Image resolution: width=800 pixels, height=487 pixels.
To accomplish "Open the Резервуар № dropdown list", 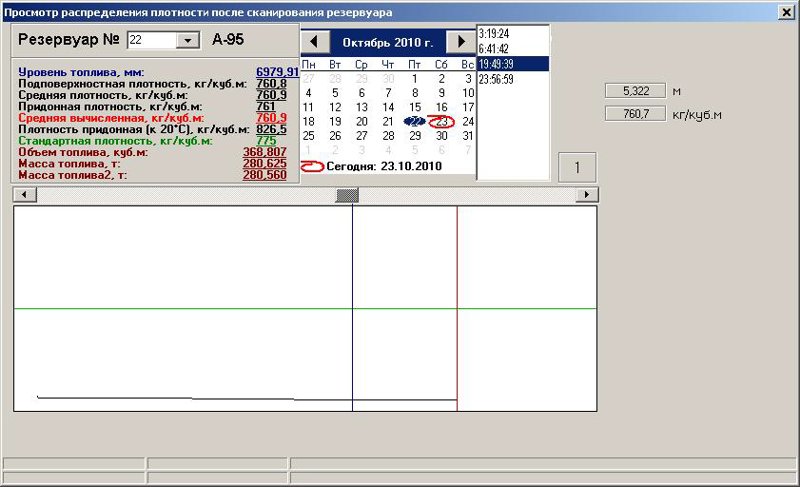I will tap(188, 40).
